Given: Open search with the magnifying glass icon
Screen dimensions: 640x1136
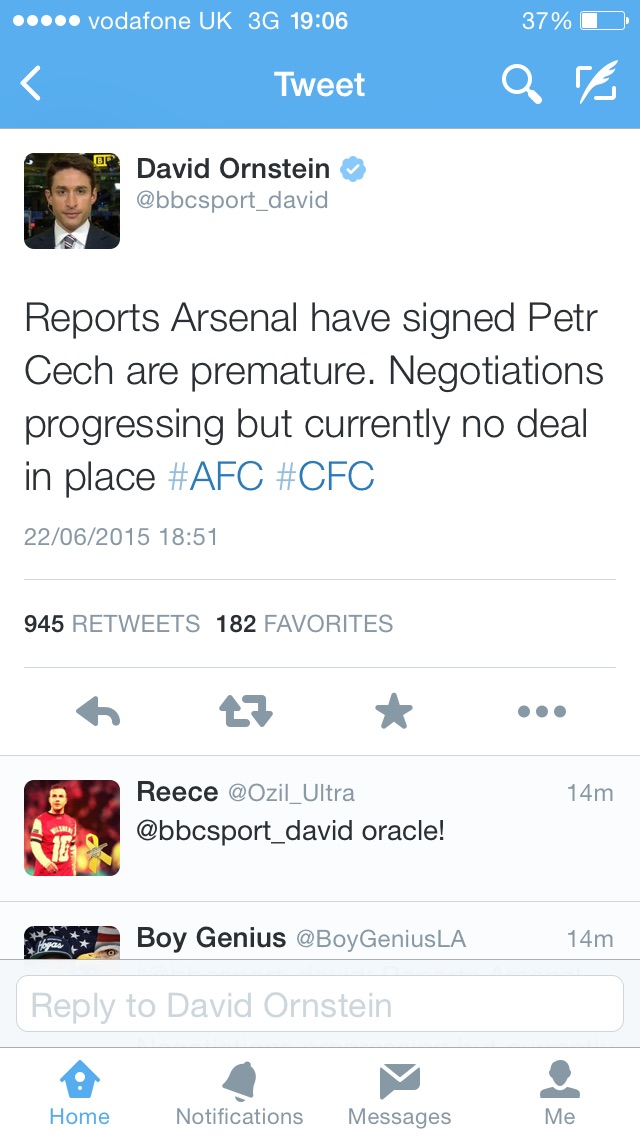Looking at the screenshot, I should tap(522, 83).
